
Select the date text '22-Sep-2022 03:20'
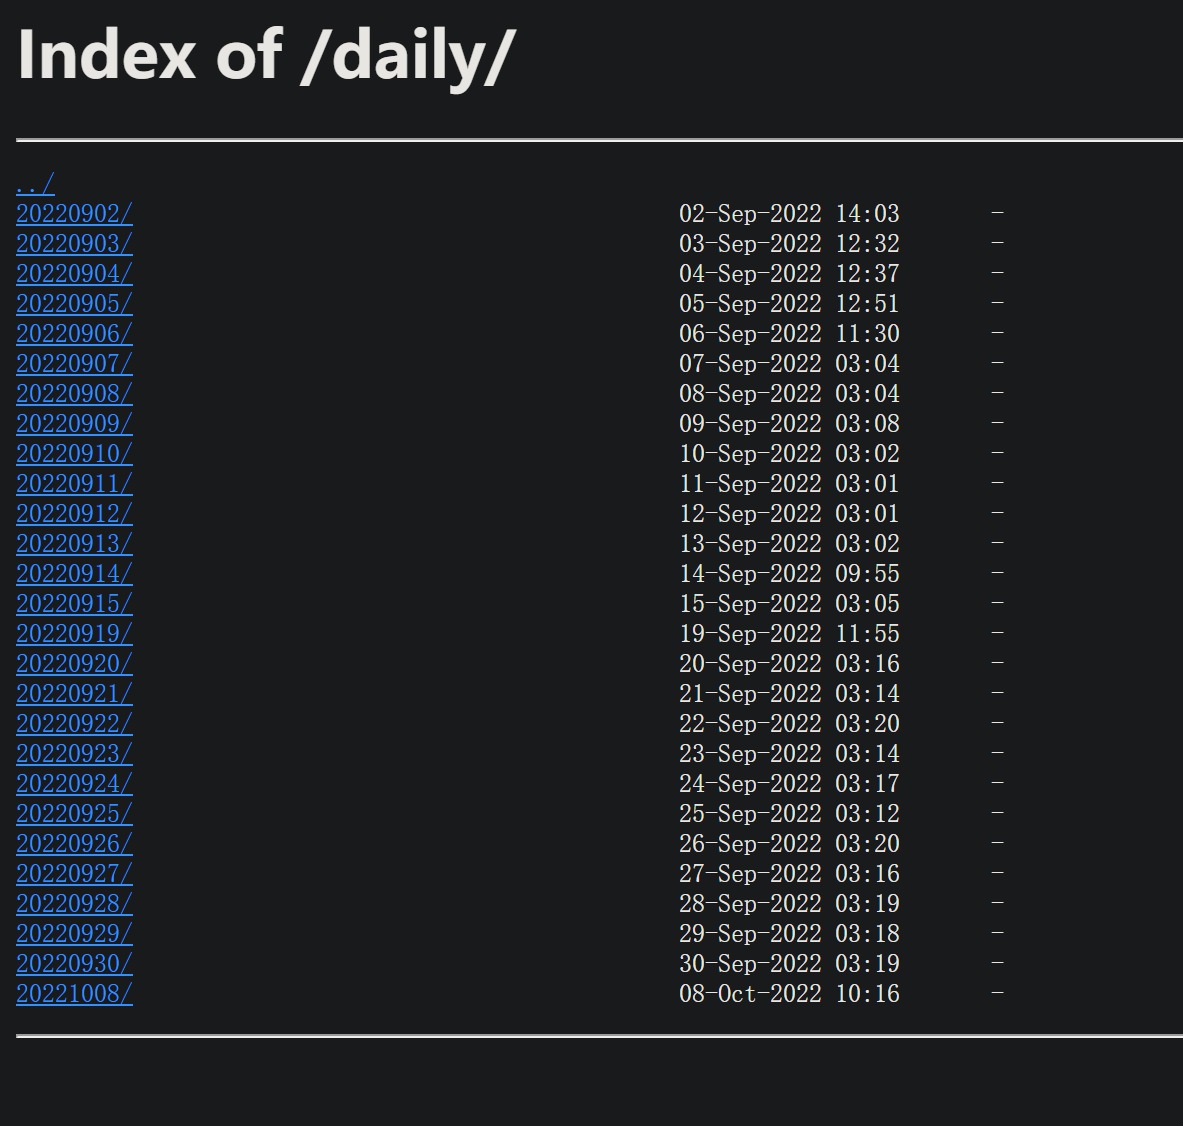(x=789, y=724)
